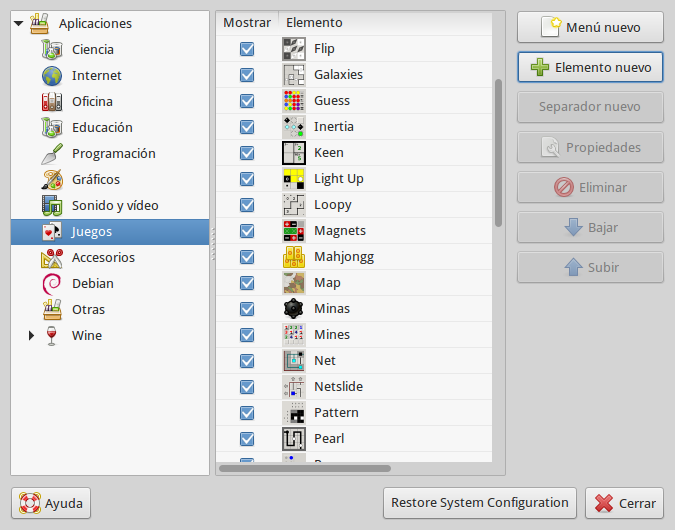Expand the Wine category

(x=32, y=336)
